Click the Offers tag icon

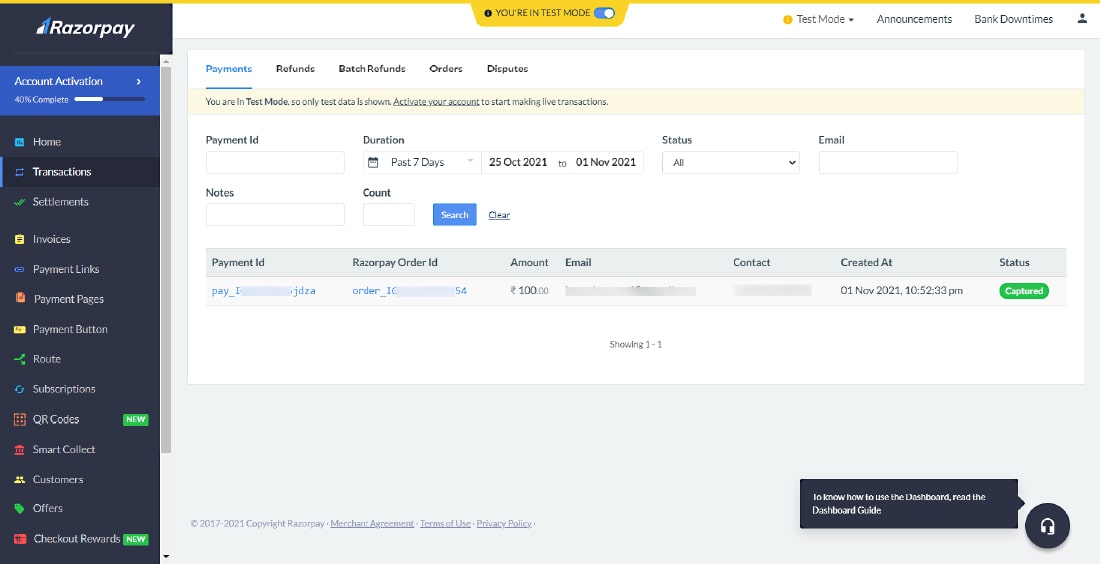tap(20, 509)
